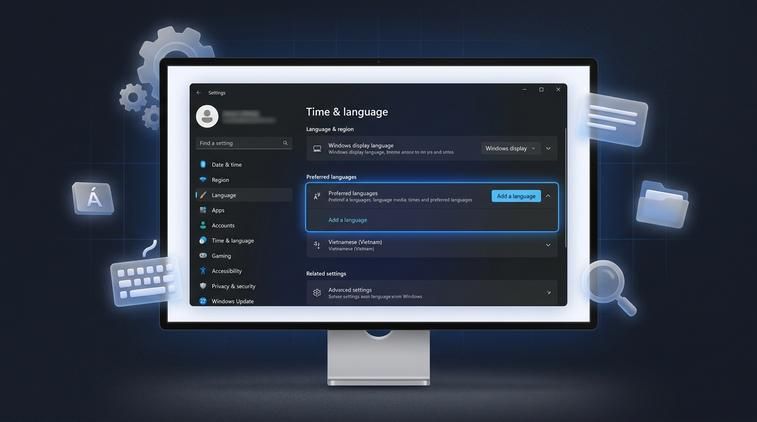Click the monitor icon beside Windows display language

pyautogui.click(x=317, y=149)
